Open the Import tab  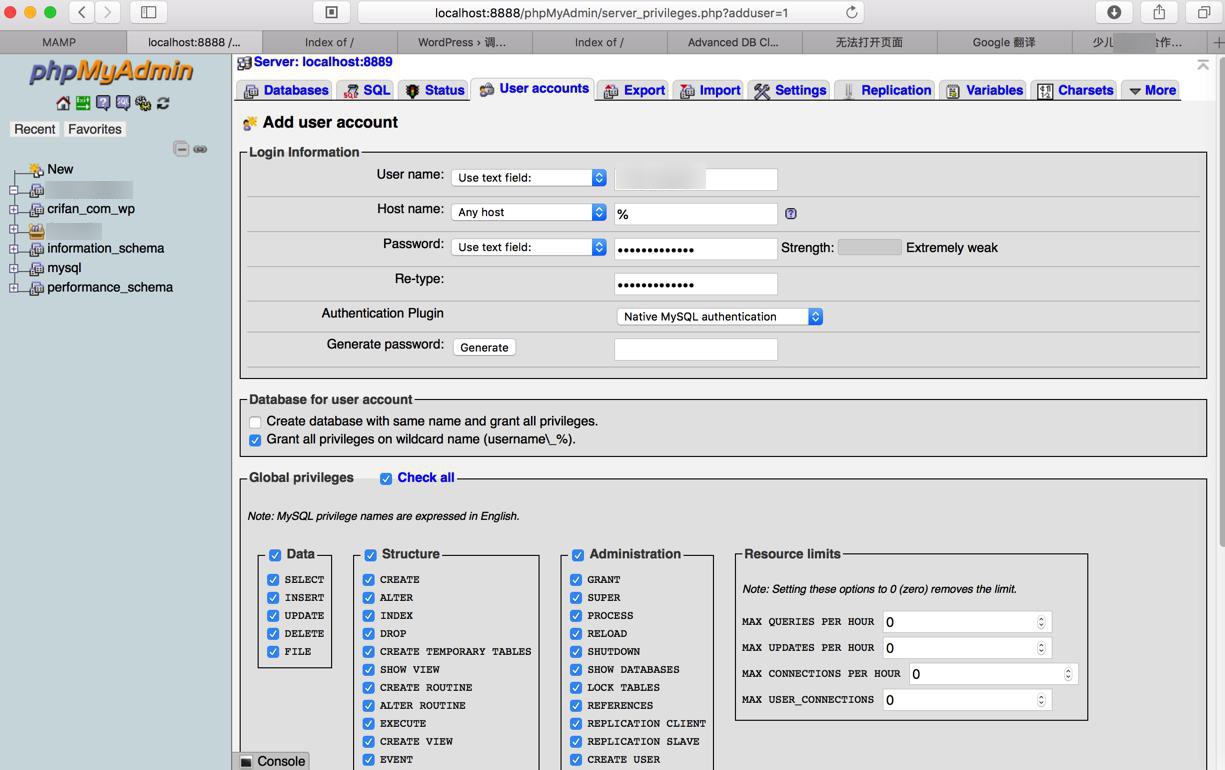click(709, 90)
